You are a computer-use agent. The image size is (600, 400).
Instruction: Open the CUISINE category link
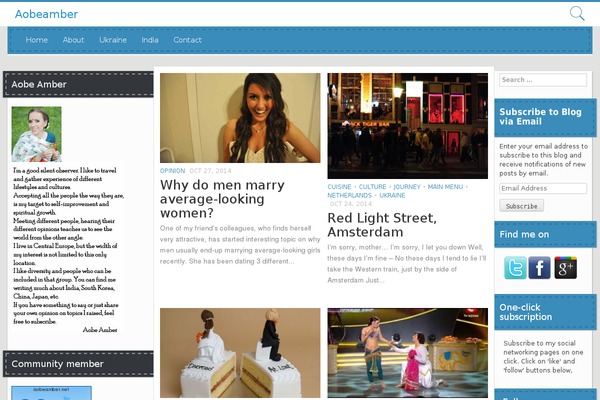(x=339, y=187)
